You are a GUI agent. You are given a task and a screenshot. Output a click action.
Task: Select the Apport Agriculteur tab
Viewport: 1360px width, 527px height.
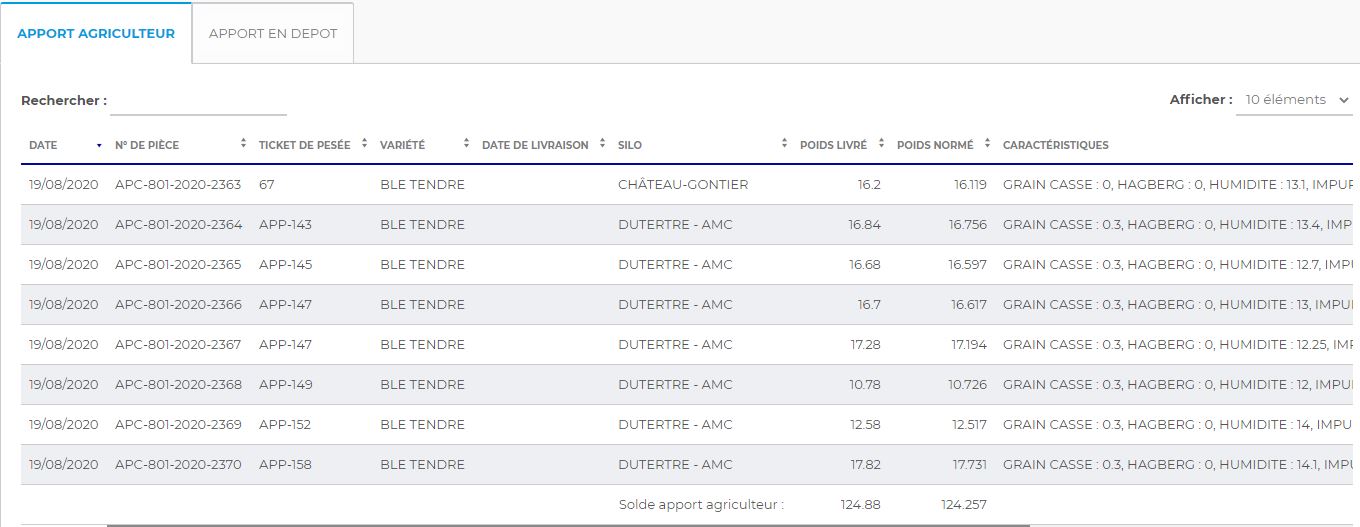pos(96,33)
